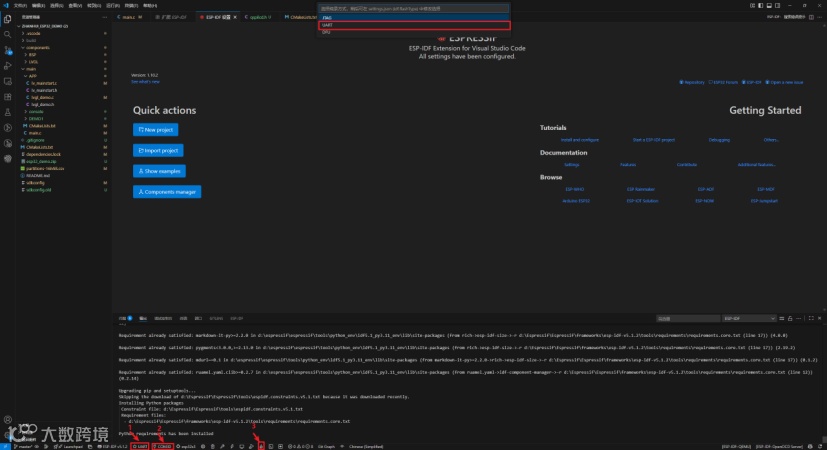Click the Import project button
The height and width of the screenshot is (450, 828).
pos(158,151)
